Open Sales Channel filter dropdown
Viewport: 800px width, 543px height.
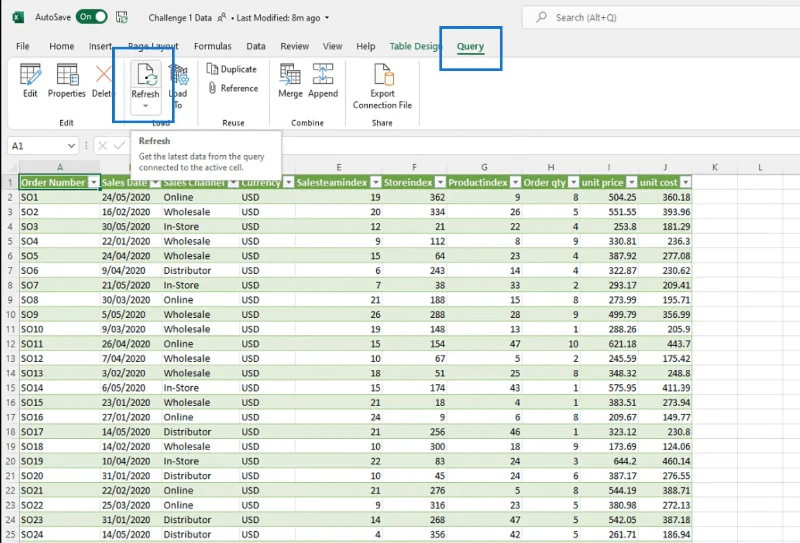233,183
